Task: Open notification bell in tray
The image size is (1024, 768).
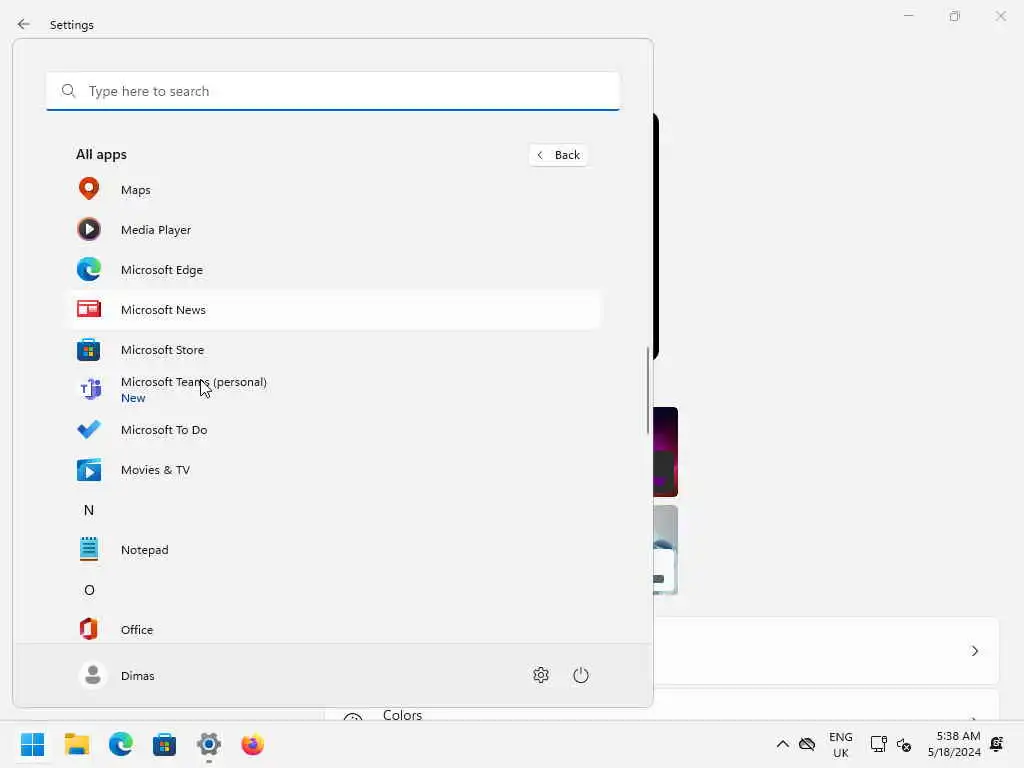Action: pyautogui.click(x=997, y=744)
